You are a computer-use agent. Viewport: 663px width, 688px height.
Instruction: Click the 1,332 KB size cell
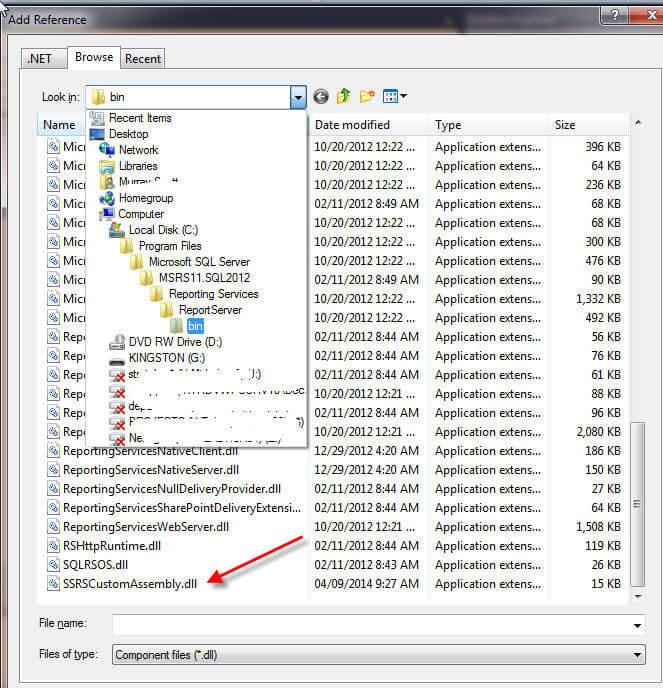(x=598, y=299)
